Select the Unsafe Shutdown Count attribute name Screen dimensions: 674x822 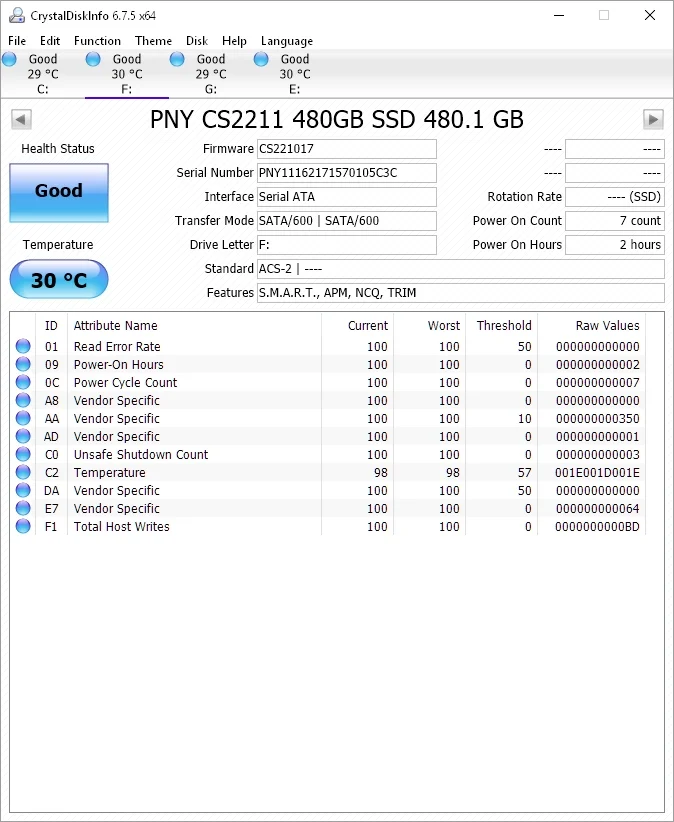pos(141,455)
